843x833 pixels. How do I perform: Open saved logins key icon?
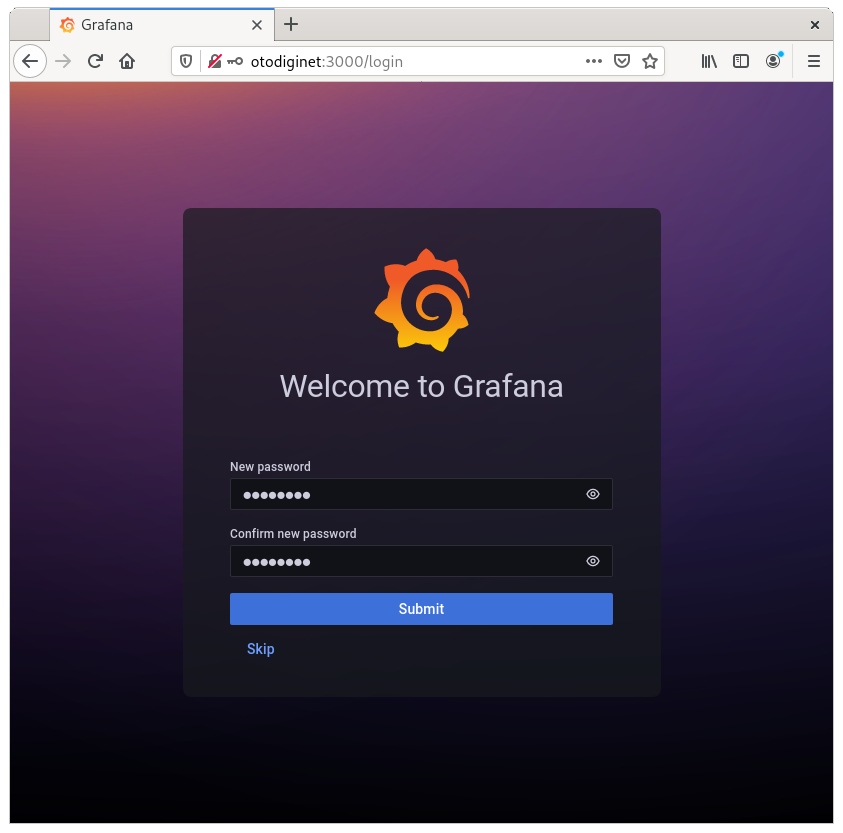235,61
